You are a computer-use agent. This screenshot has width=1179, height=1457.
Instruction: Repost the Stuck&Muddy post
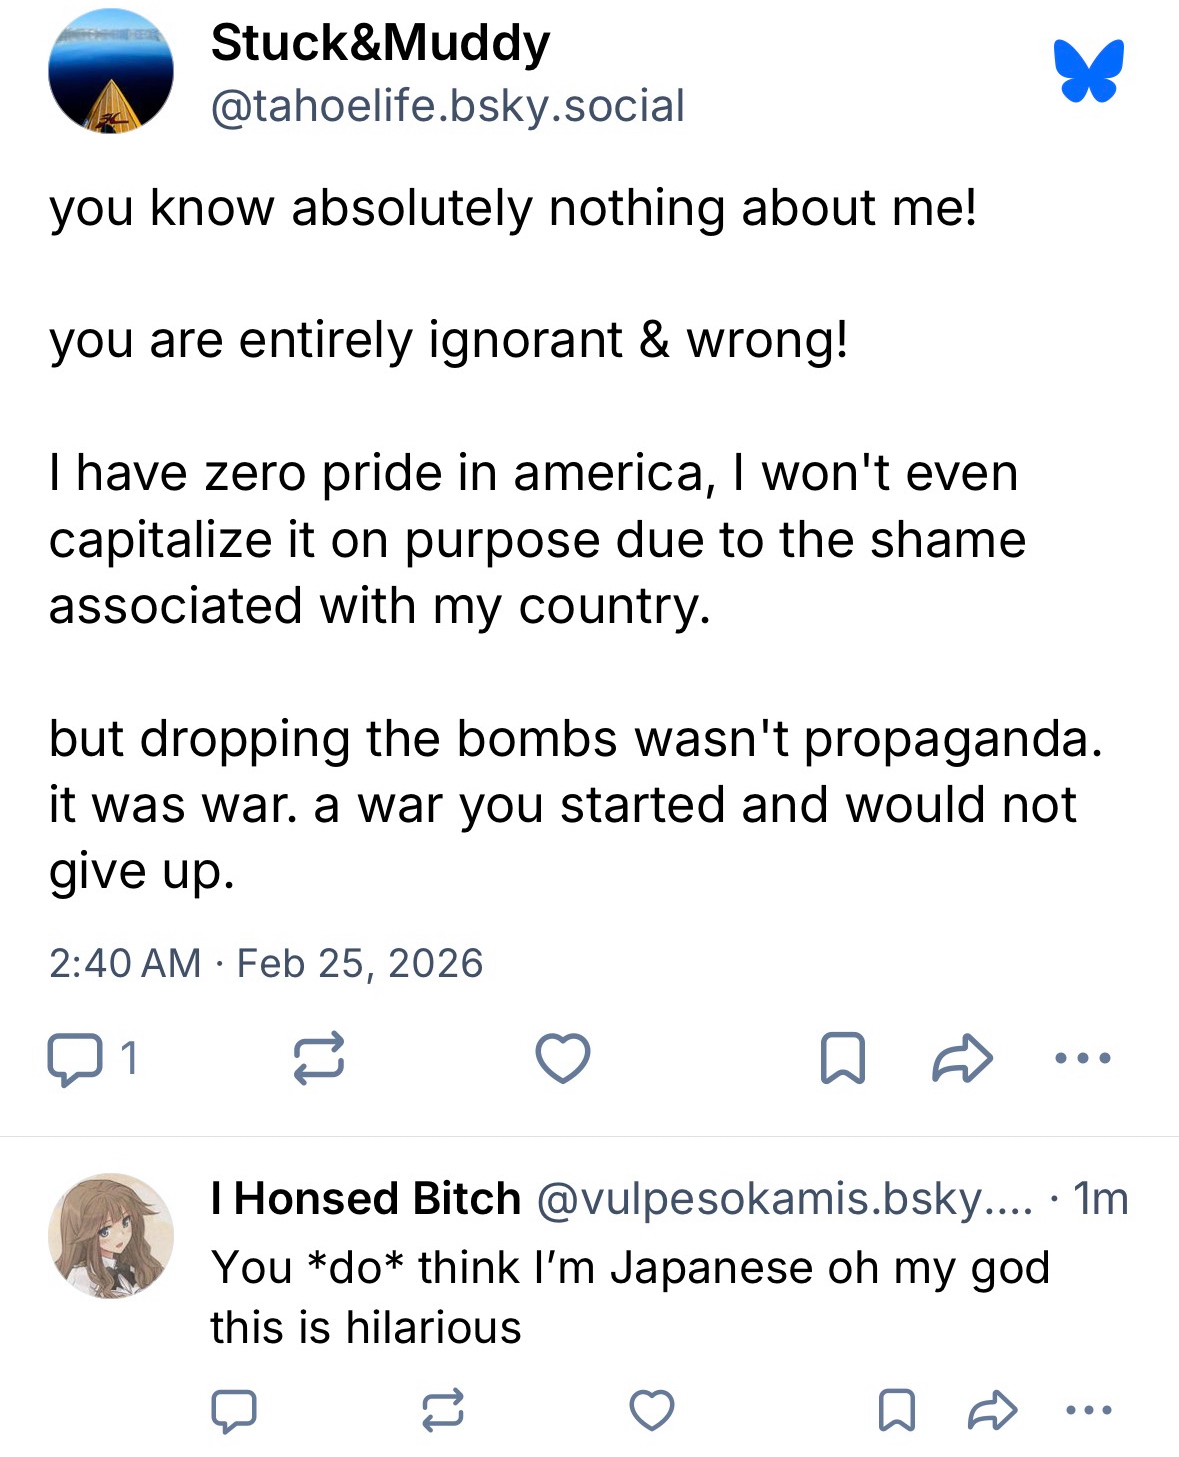pos(319,1058)
